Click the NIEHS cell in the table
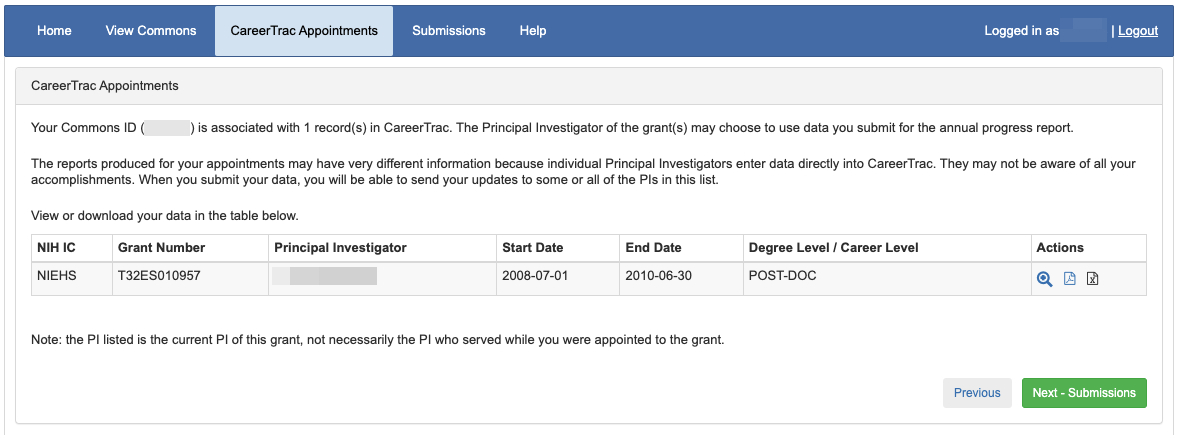 coord(56,276)
